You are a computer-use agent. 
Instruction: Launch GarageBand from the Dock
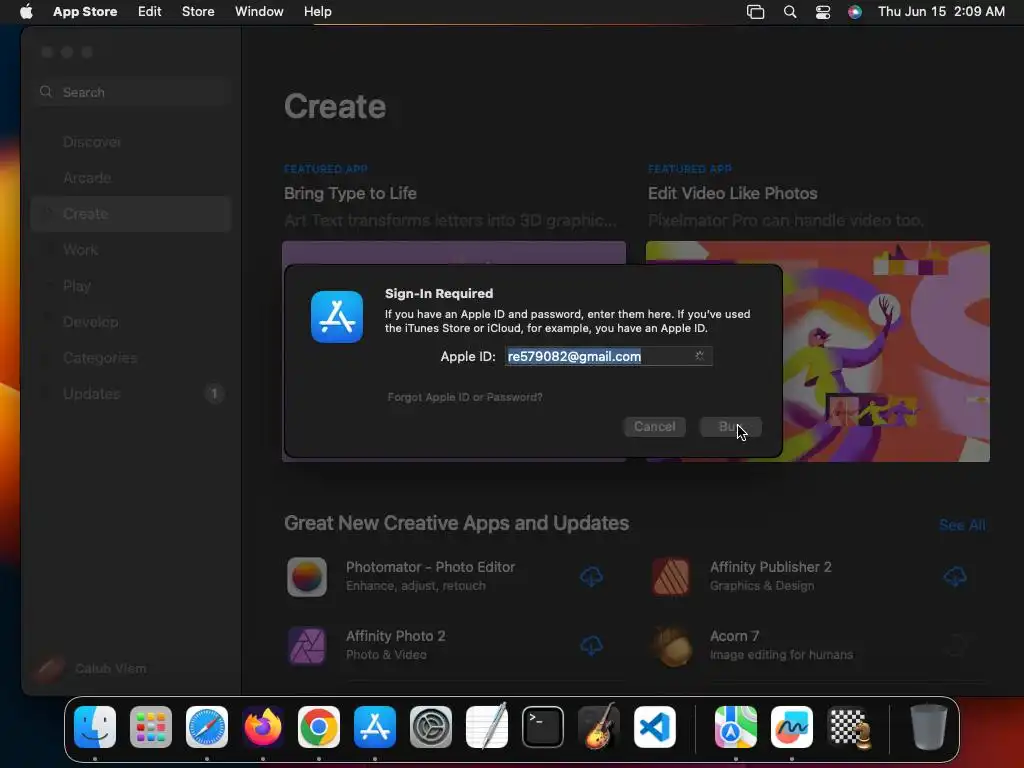tap(599, 727)
